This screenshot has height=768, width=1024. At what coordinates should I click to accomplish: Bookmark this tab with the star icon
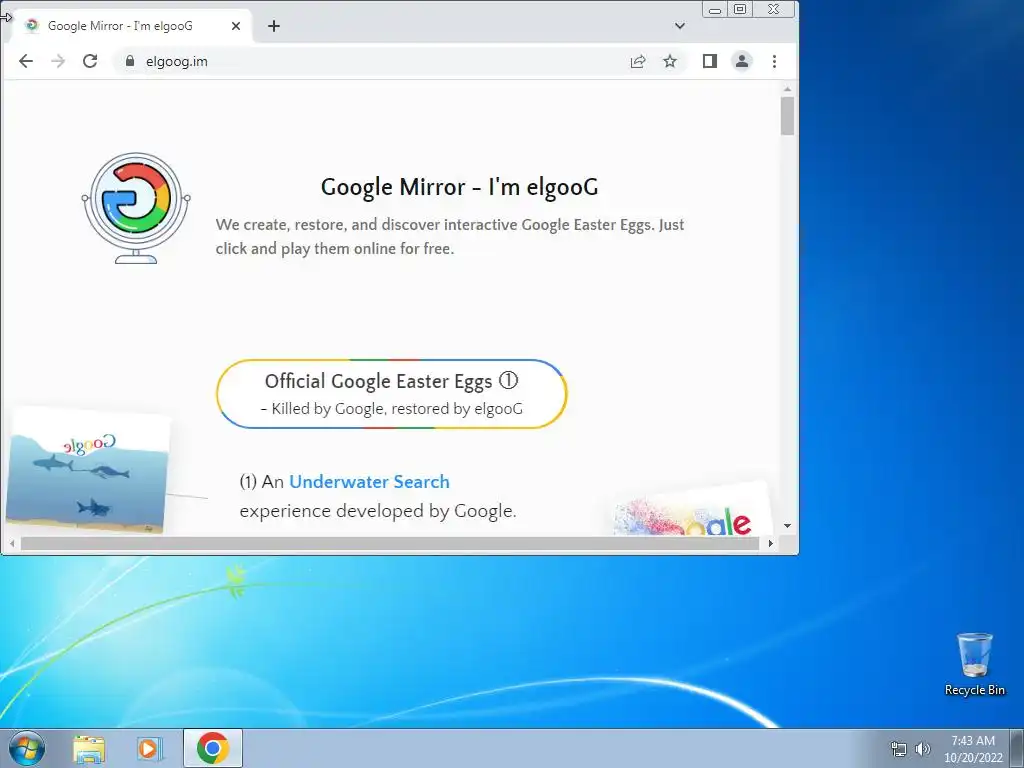[x=670, y=61]
